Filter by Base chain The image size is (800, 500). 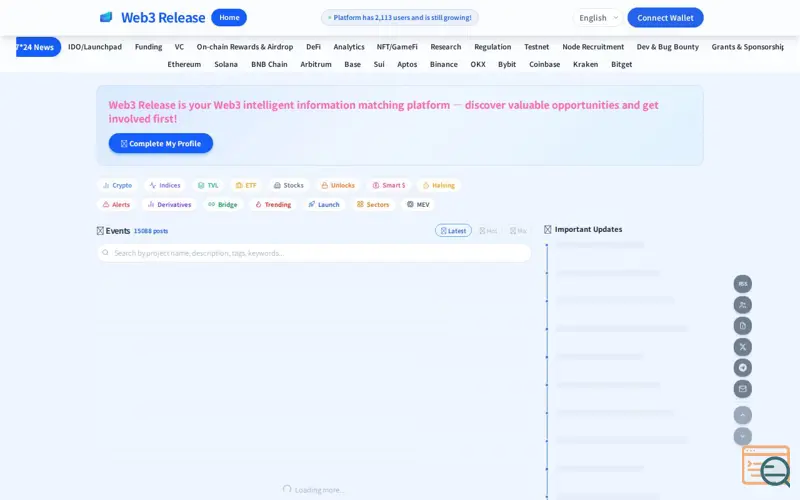click(353, 64)
